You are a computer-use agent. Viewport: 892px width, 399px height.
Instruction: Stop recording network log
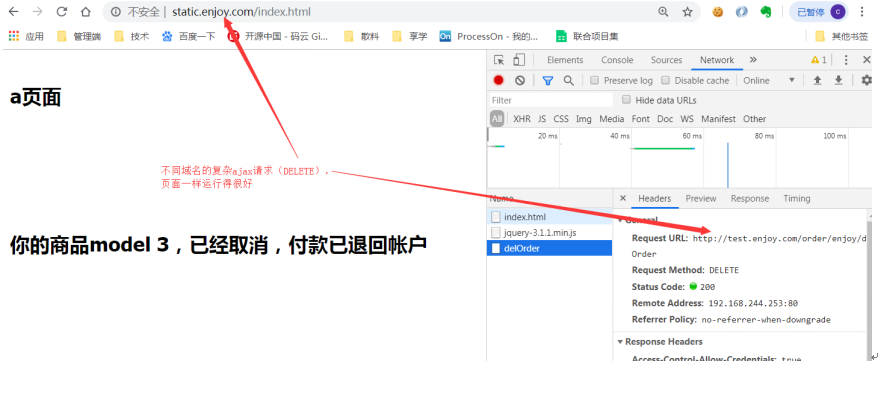point(498,80)
